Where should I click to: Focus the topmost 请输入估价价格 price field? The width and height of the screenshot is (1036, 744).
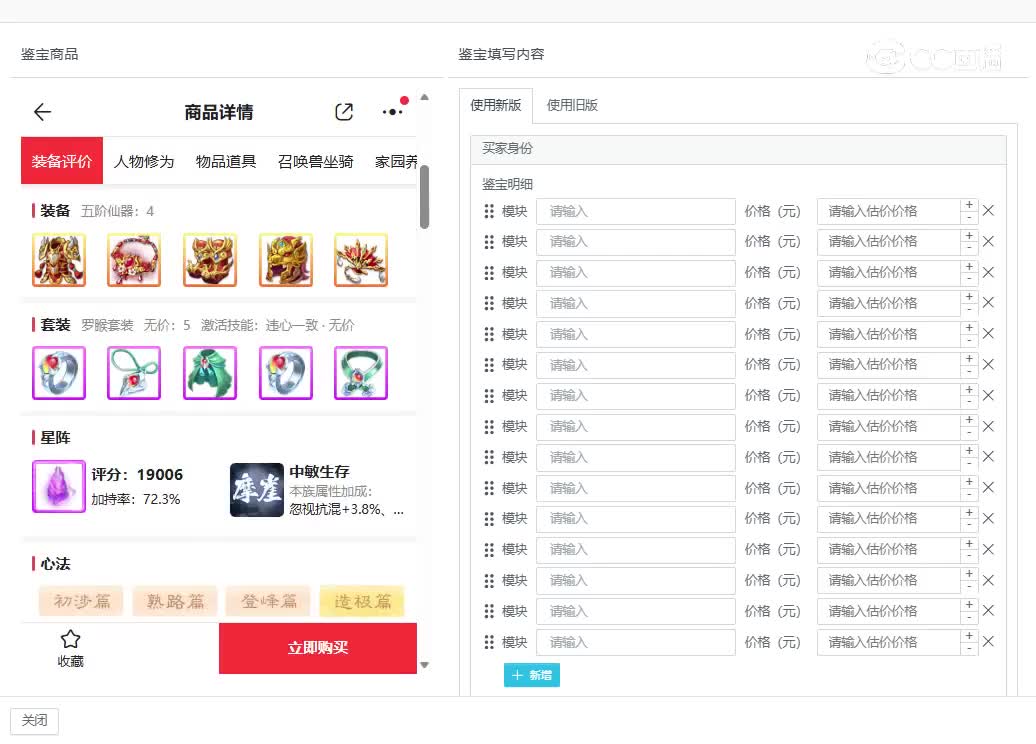(x=889, y=211)
